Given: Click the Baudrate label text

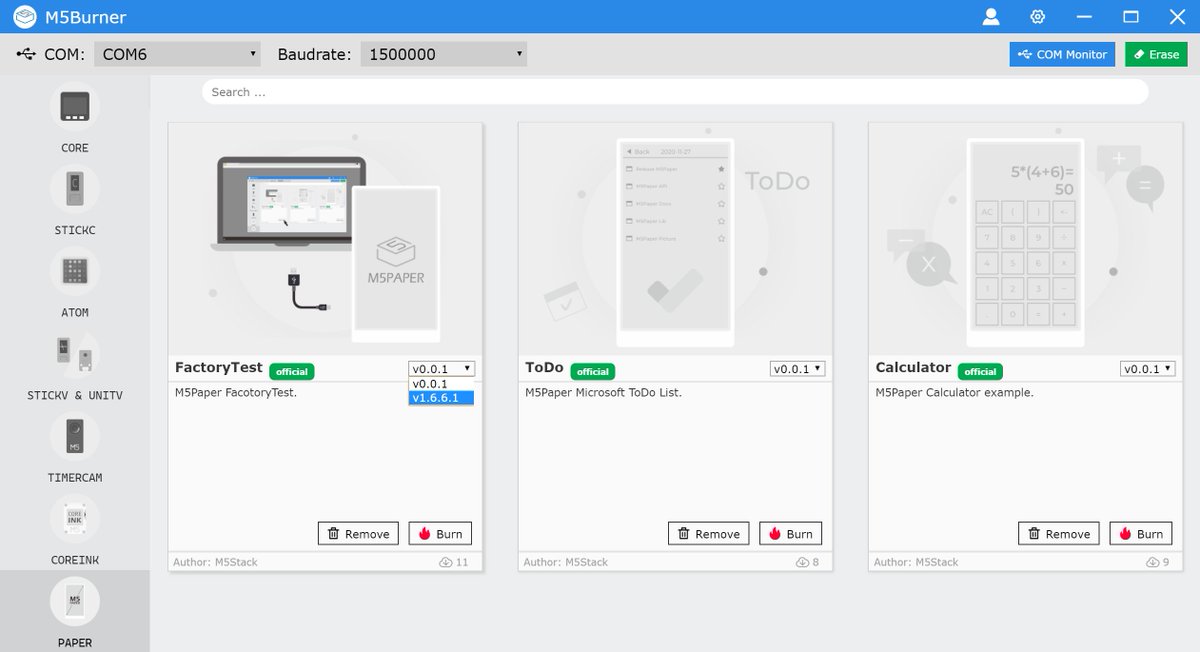Looking at the screenshot, I should (x=315, y=54).
